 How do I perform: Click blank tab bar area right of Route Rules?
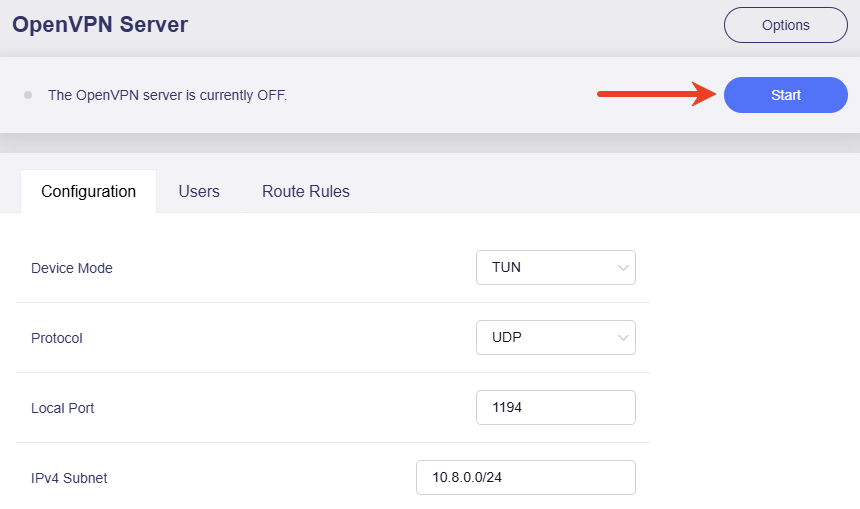coord(600,191)
